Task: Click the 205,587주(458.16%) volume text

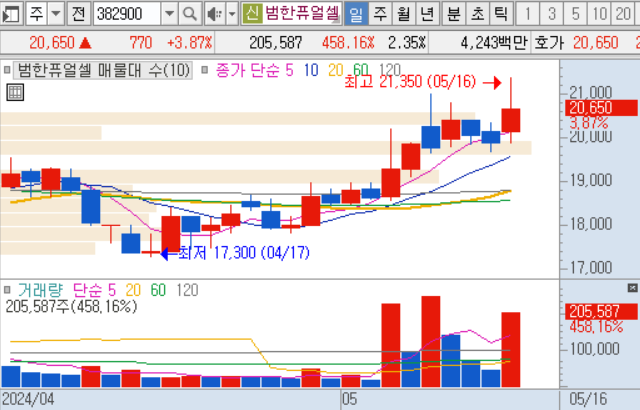Action: pos(71,306)
